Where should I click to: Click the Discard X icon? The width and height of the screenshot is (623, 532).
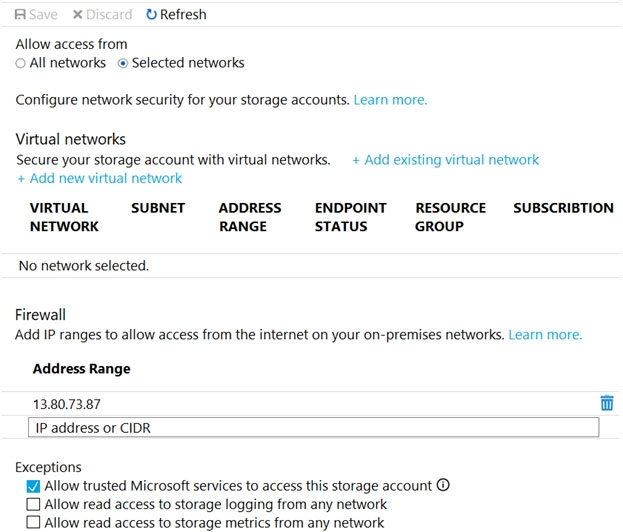tap(78, 15)
